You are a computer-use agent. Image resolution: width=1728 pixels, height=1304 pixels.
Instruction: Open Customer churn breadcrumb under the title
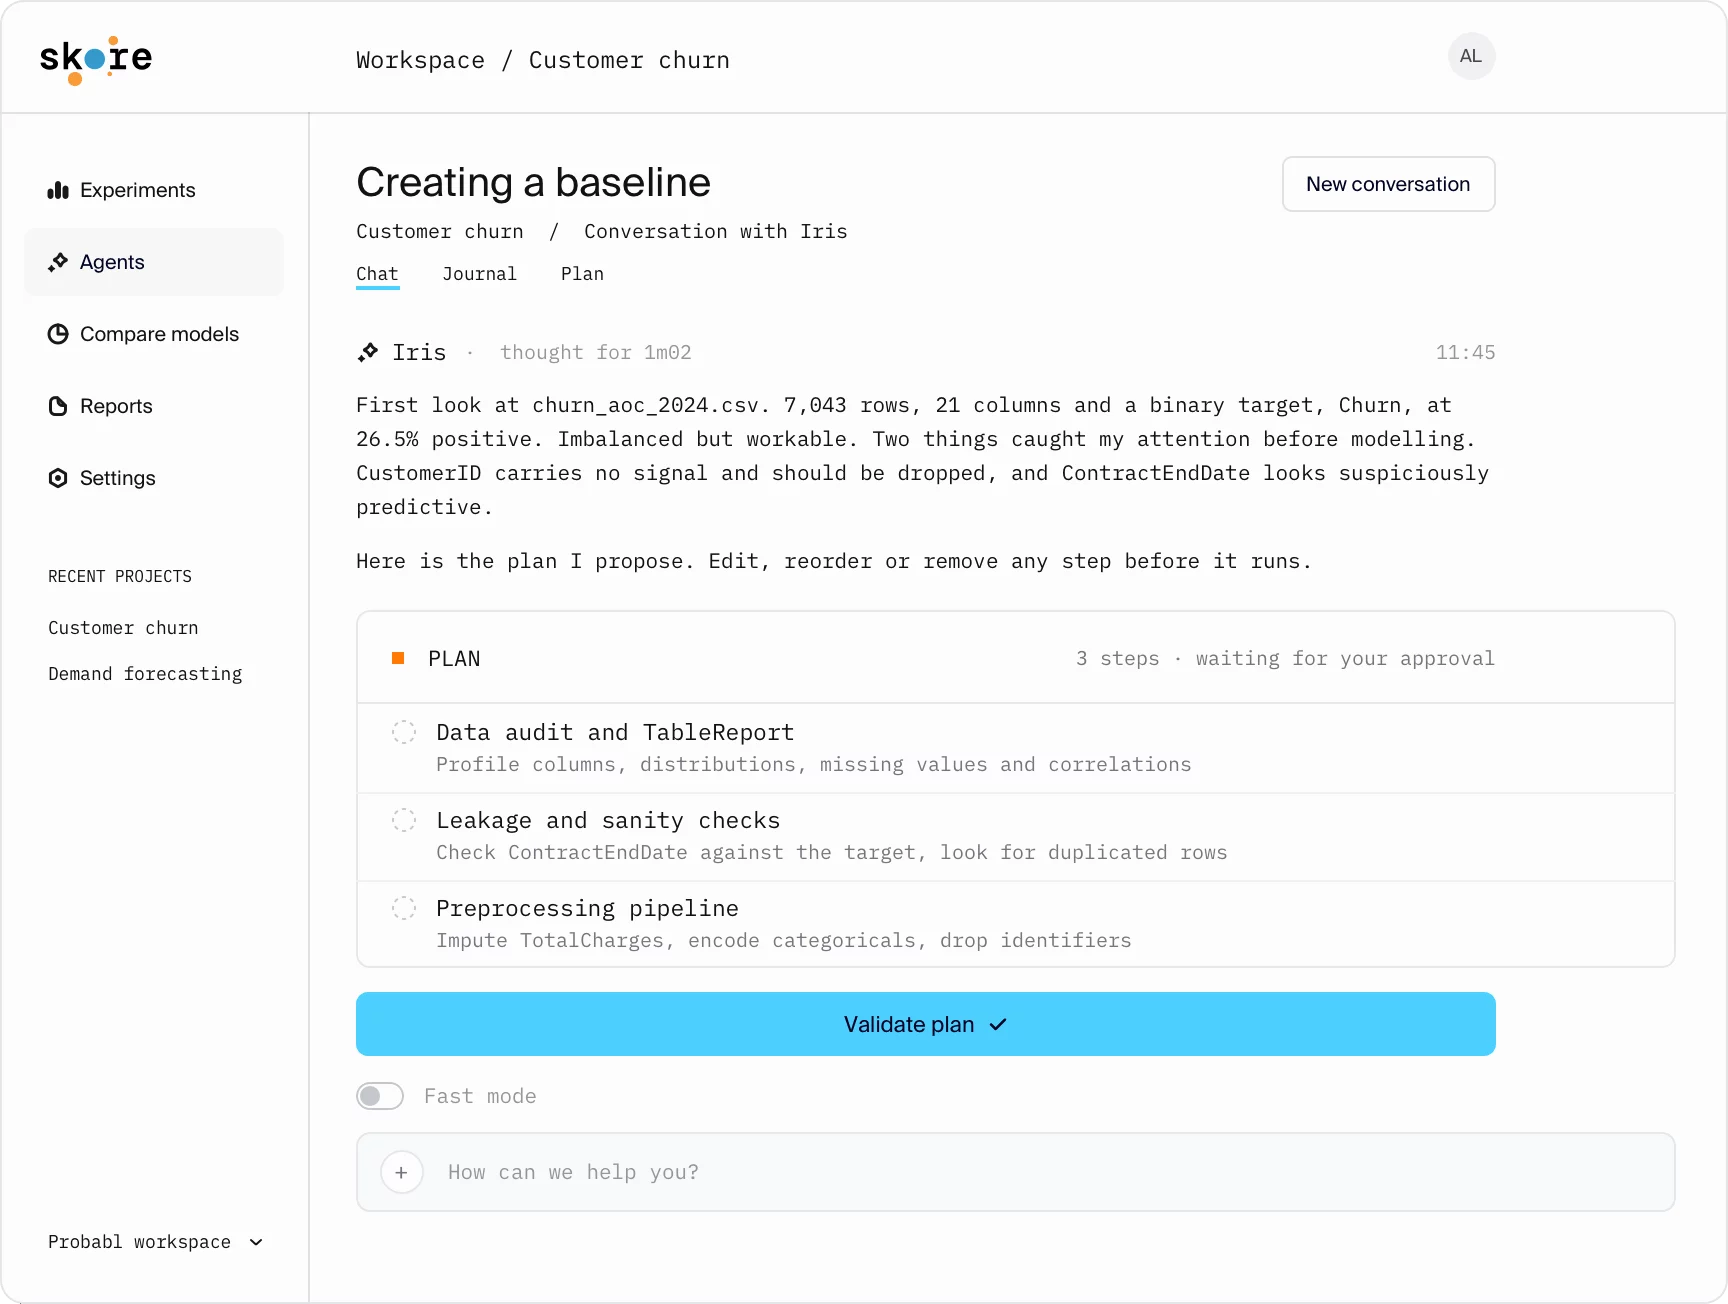[440, 231]
